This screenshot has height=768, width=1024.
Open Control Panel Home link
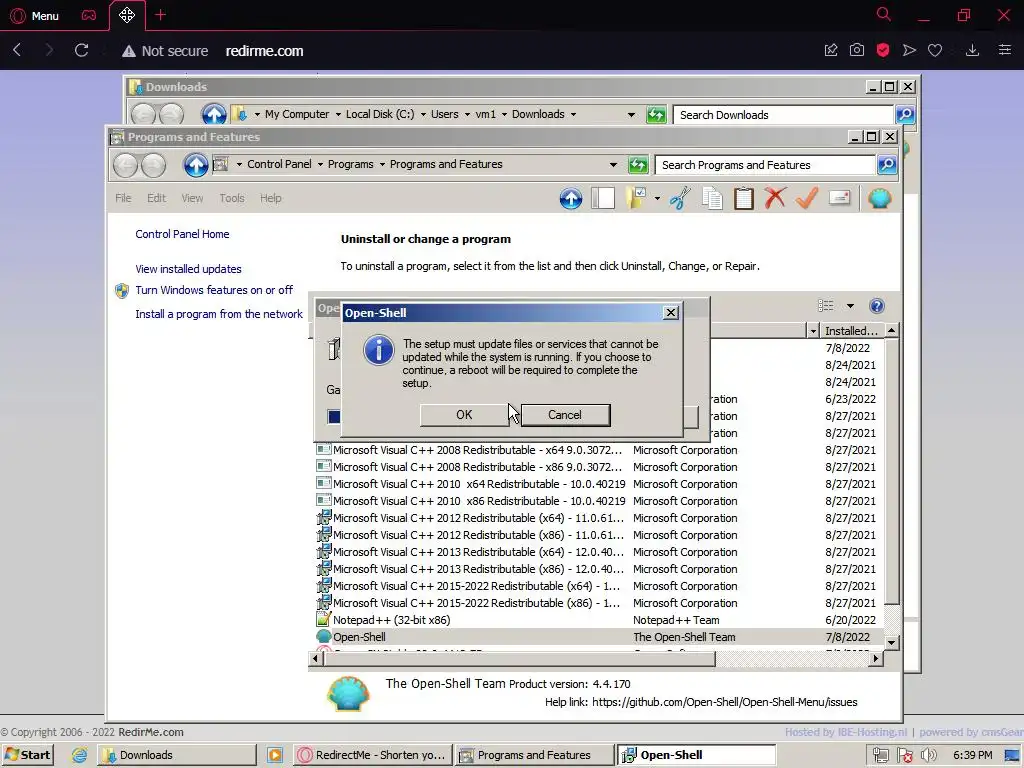182,234
